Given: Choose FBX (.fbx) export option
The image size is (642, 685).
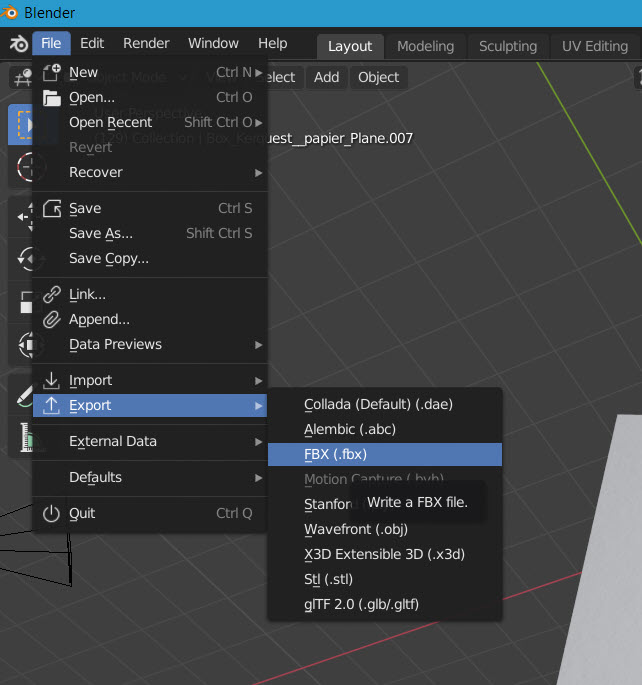Looking at the screenshot, I should click(x=385, y=454).
